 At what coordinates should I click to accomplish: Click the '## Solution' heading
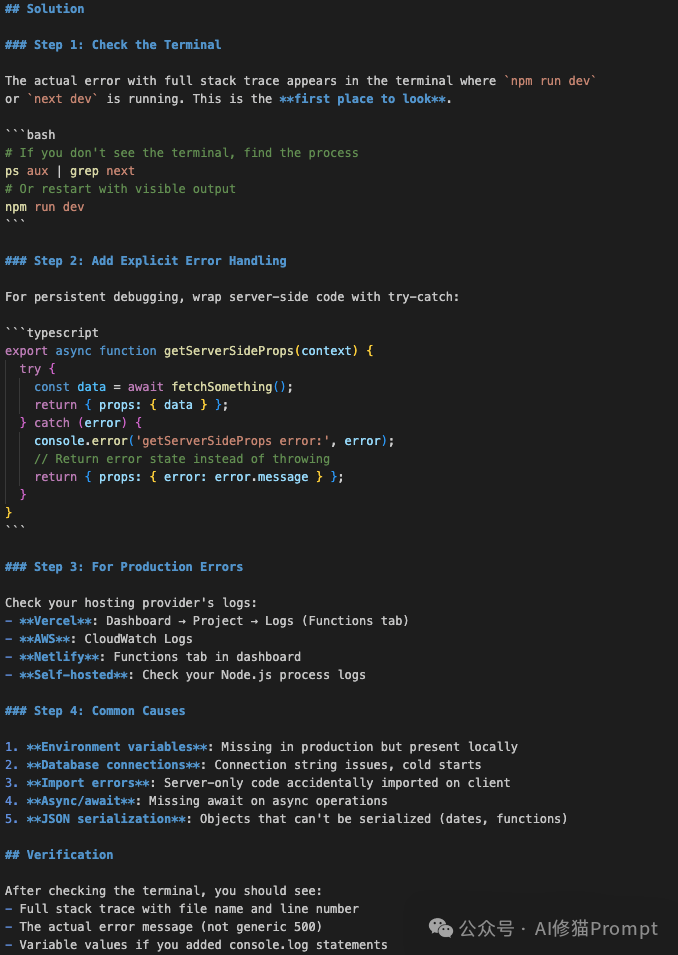pyautogui.click(x=44, y=9)
